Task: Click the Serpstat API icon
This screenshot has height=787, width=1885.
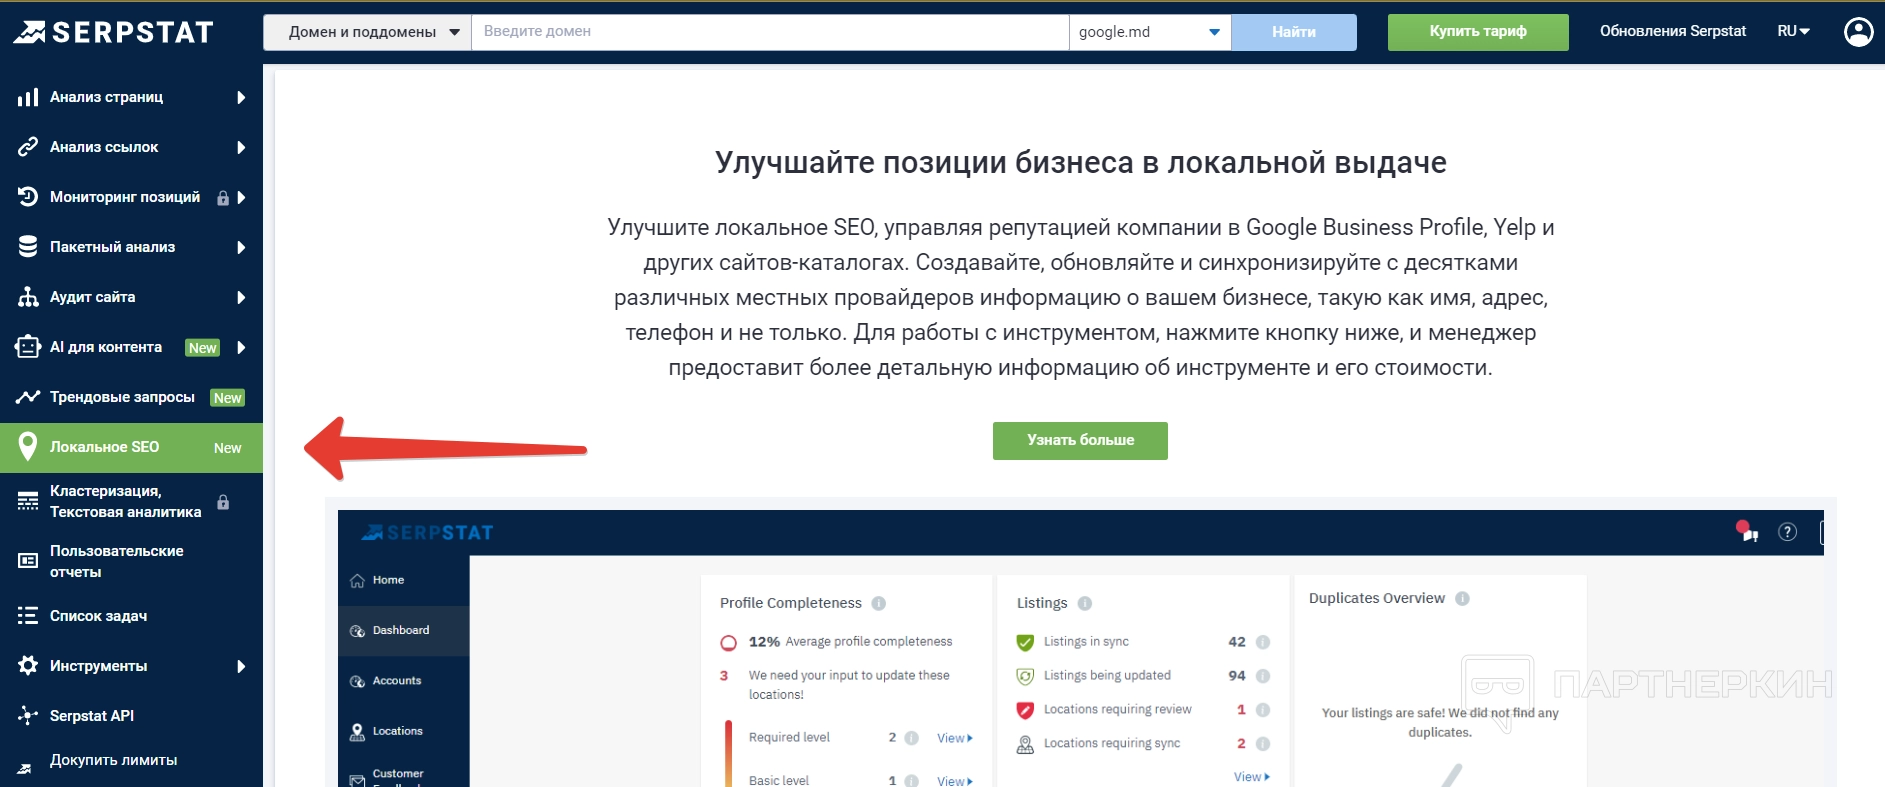Action: 28,716
